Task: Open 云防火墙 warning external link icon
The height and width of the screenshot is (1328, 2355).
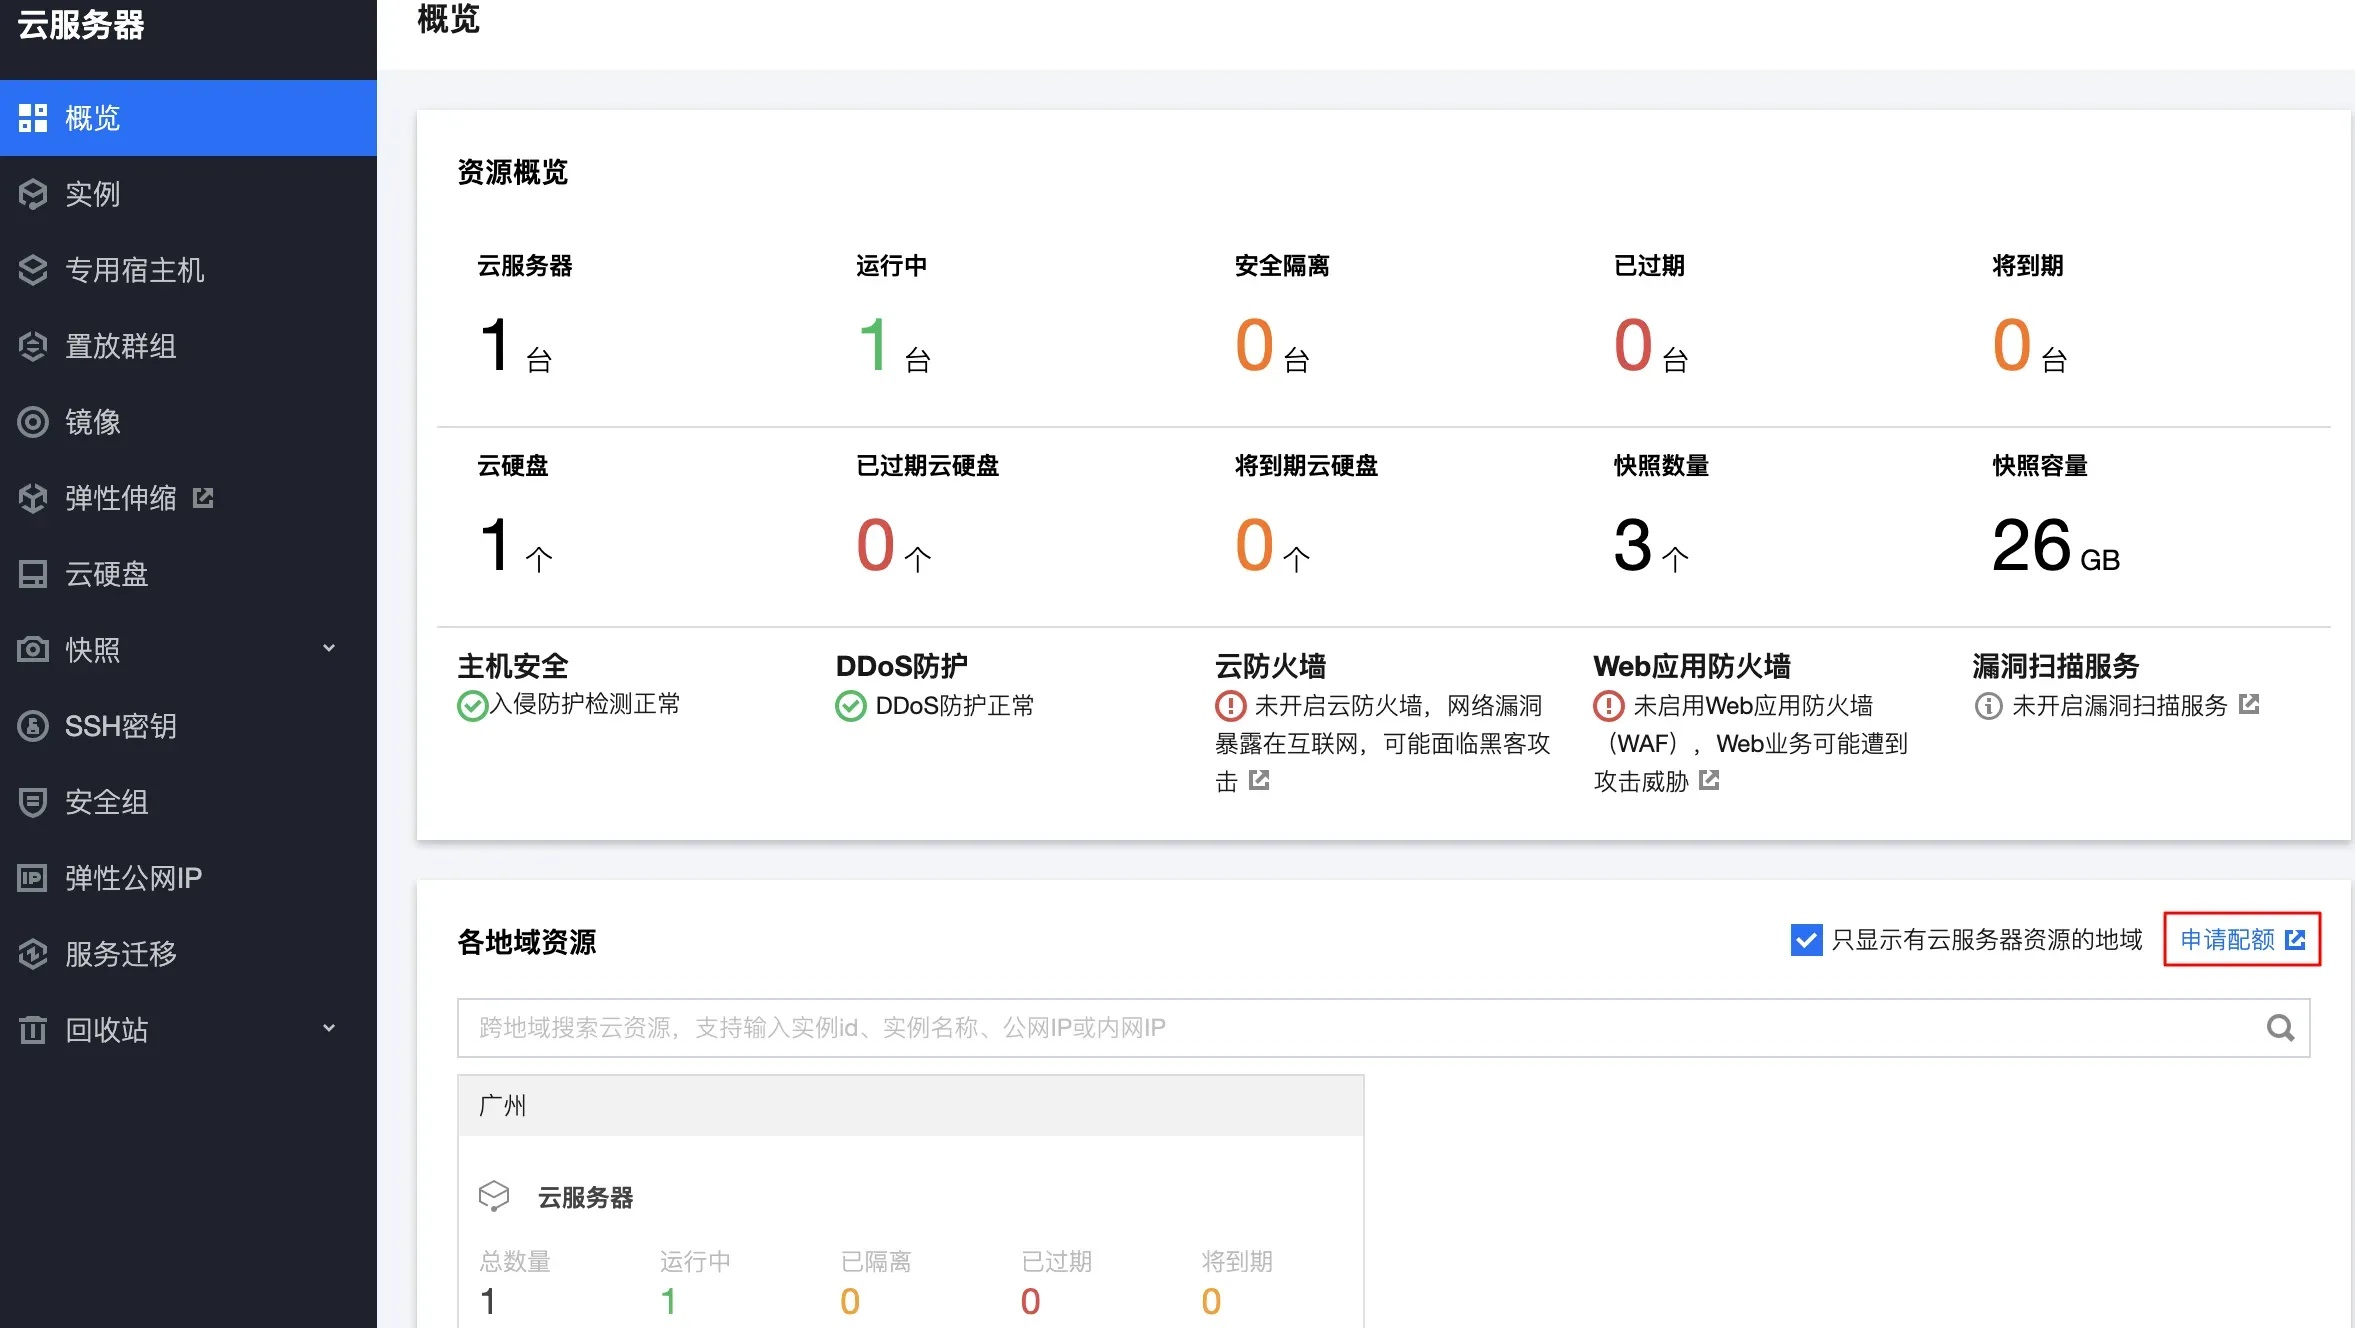Action: [x=1259, y=780]
